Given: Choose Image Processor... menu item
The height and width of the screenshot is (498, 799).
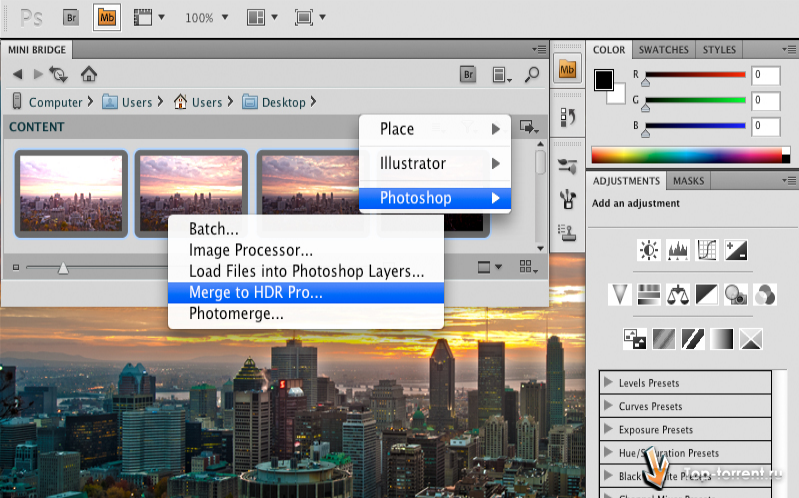Looking at the screenshot, I should (x=306, y=250).
